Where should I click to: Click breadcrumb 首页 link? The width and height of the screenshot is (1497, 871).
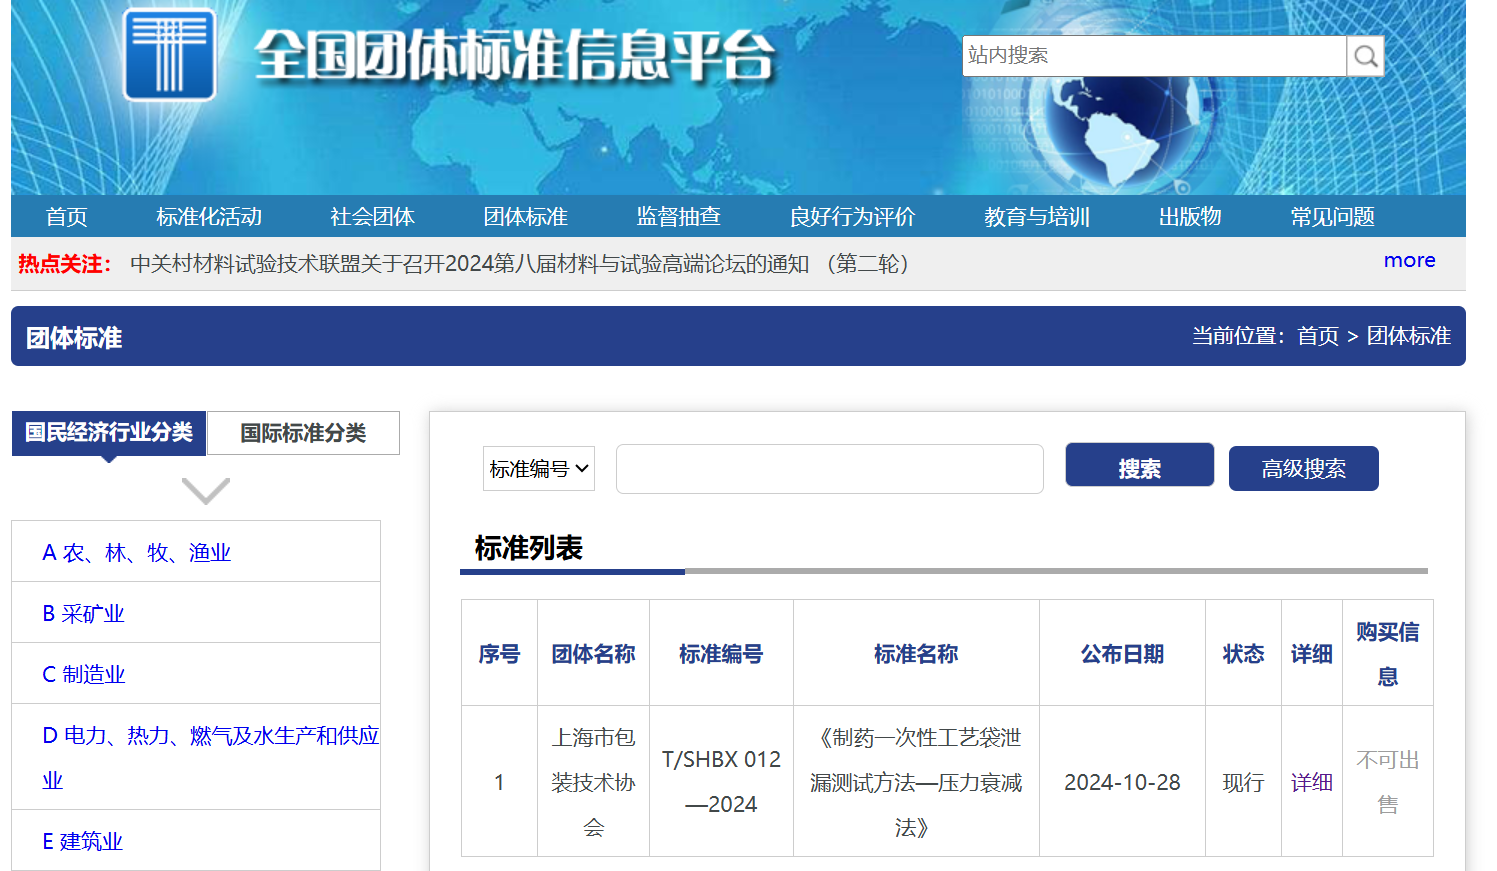[1318, 336]
